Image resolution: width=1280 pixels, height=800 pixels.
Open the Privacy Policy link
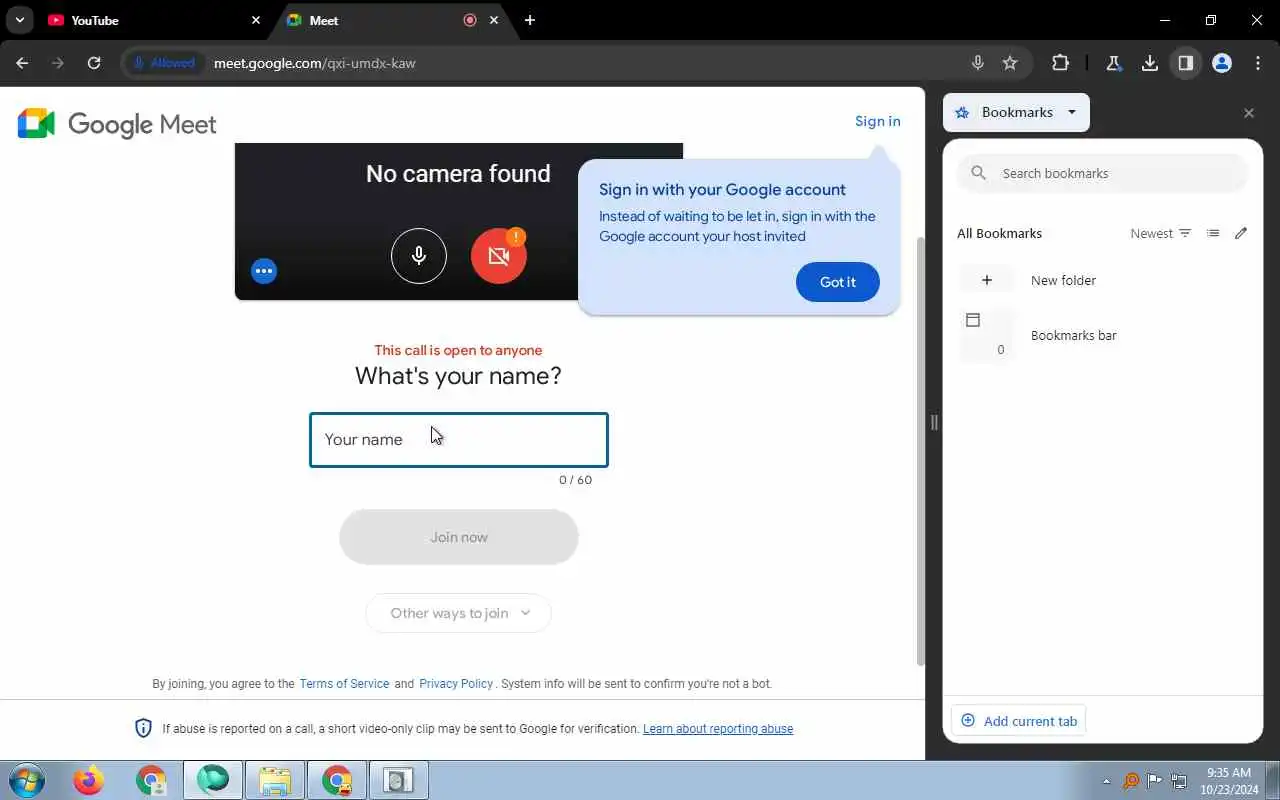456,684
